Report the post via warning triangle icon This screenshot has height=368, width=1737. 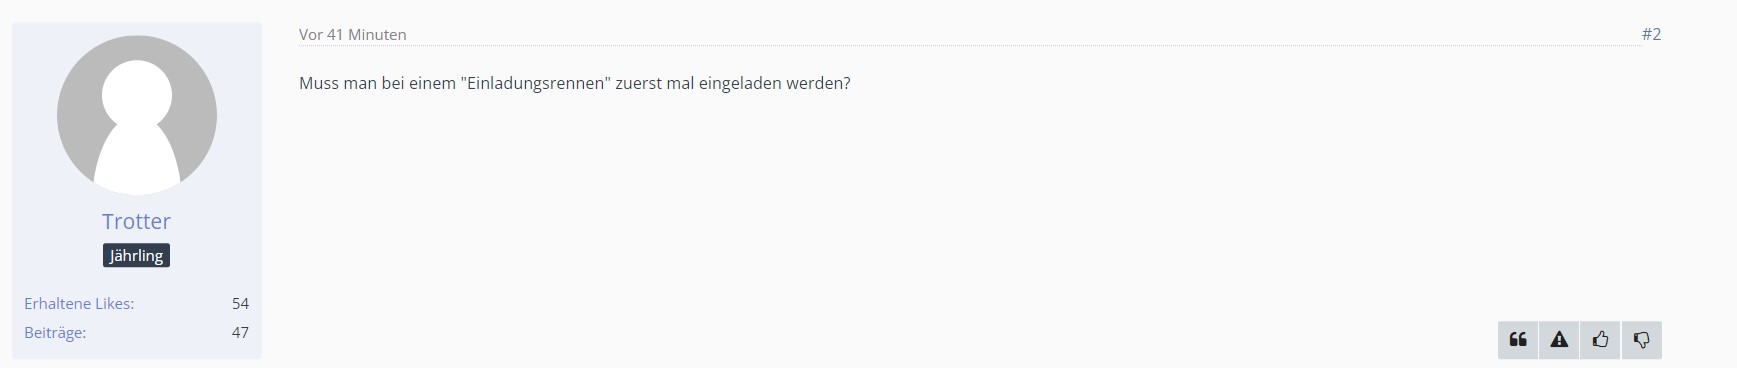point(1559,340)
